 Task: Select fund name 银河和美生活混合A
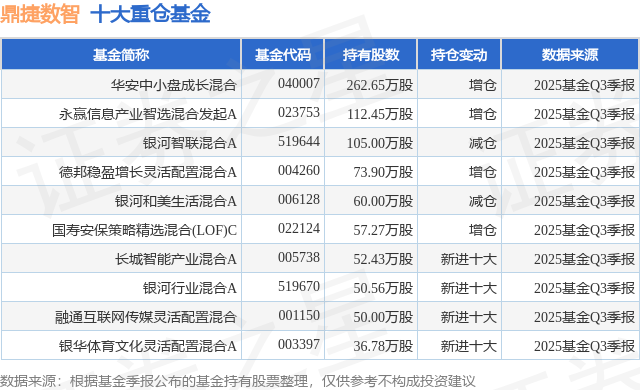pos(176,201)
